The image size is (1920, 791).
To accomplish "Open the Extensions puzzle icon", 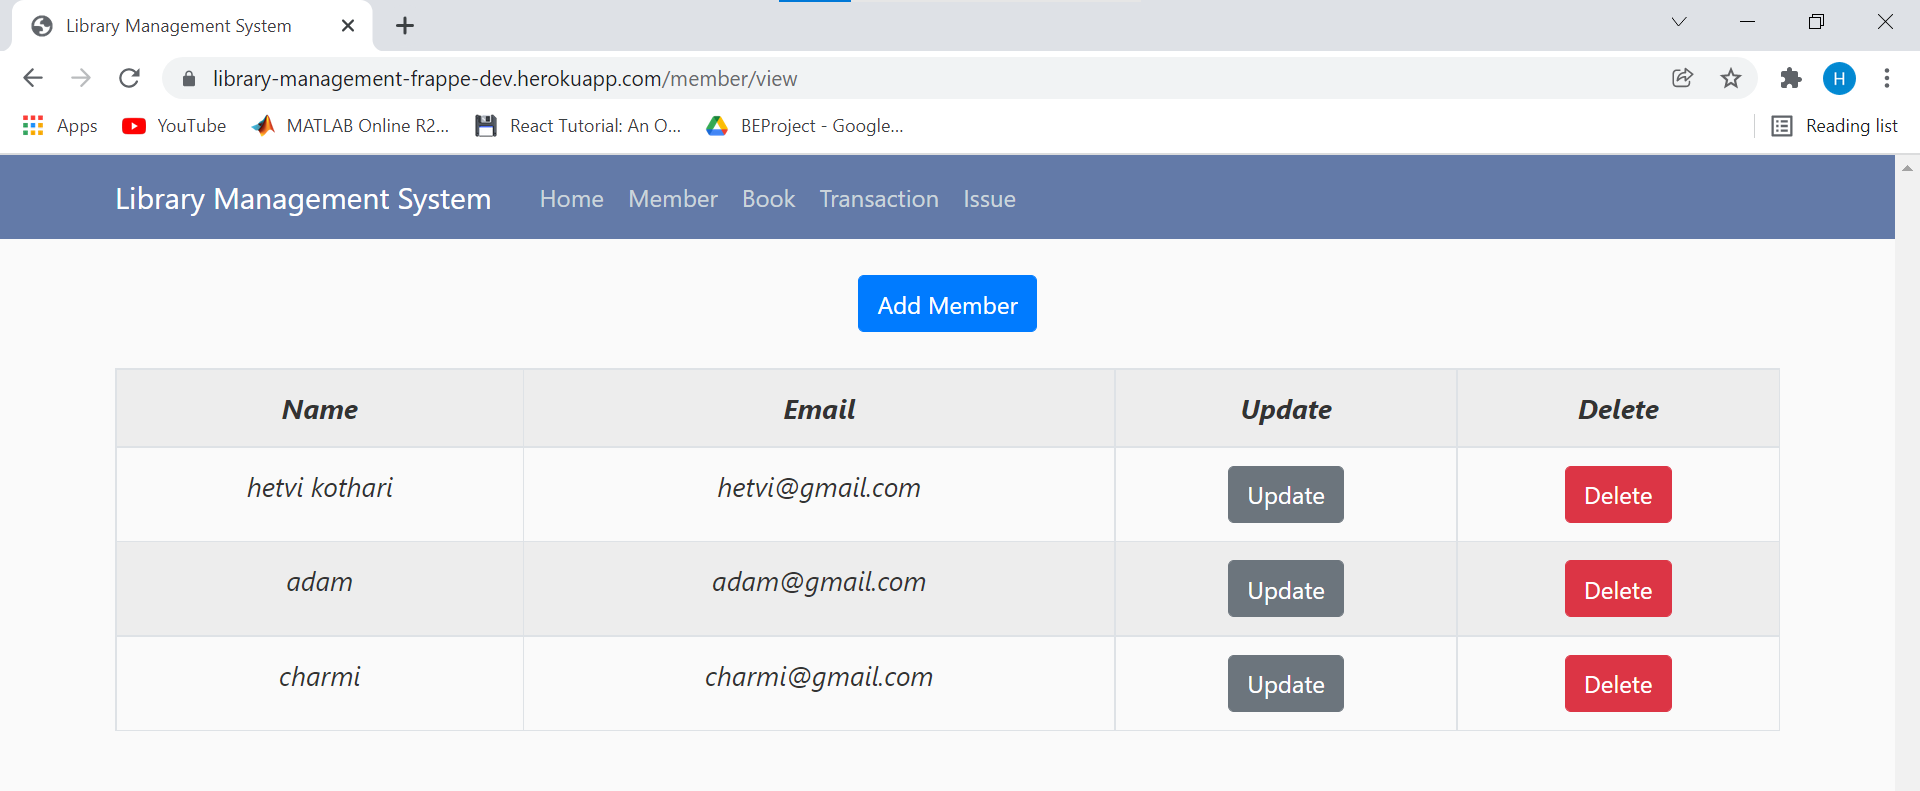I will (x=1791, y=78).
